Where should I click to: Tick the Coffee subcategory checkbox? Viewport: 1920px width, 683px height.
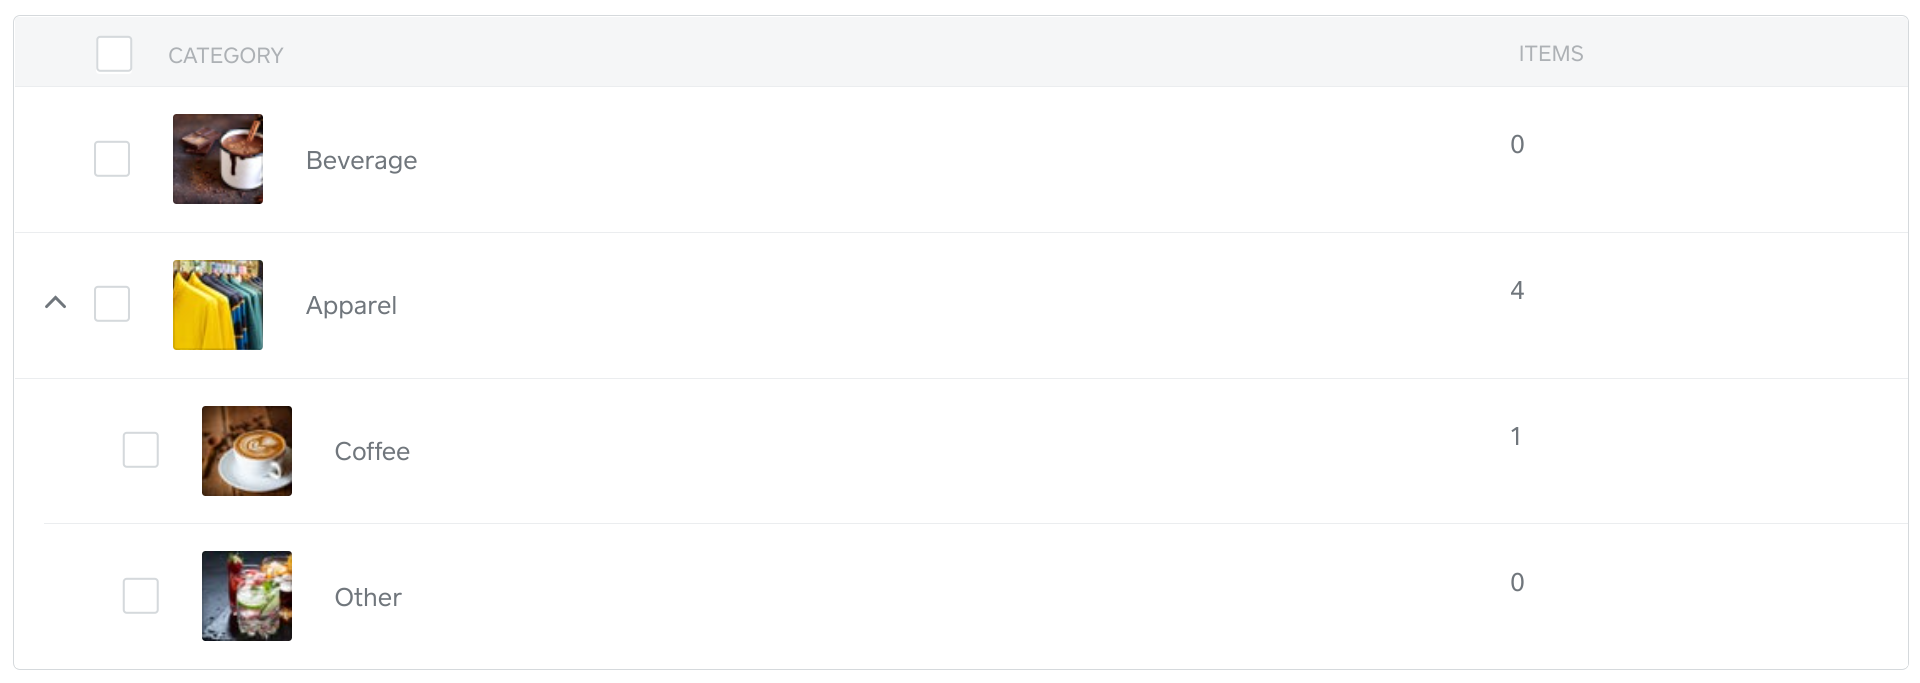point(141,450)
